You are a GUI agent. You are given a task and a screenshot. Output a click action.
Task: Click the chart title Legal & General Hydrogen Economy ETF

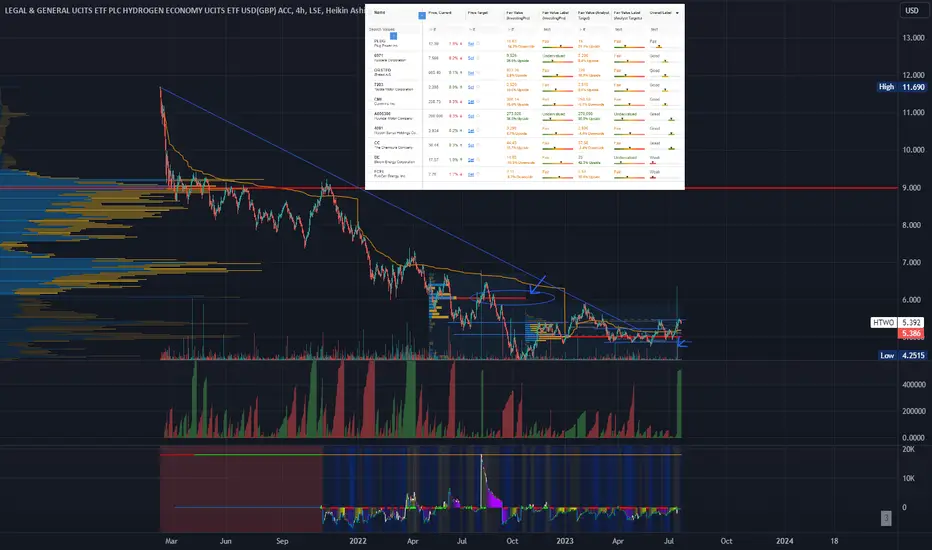(x=184, y=10)
